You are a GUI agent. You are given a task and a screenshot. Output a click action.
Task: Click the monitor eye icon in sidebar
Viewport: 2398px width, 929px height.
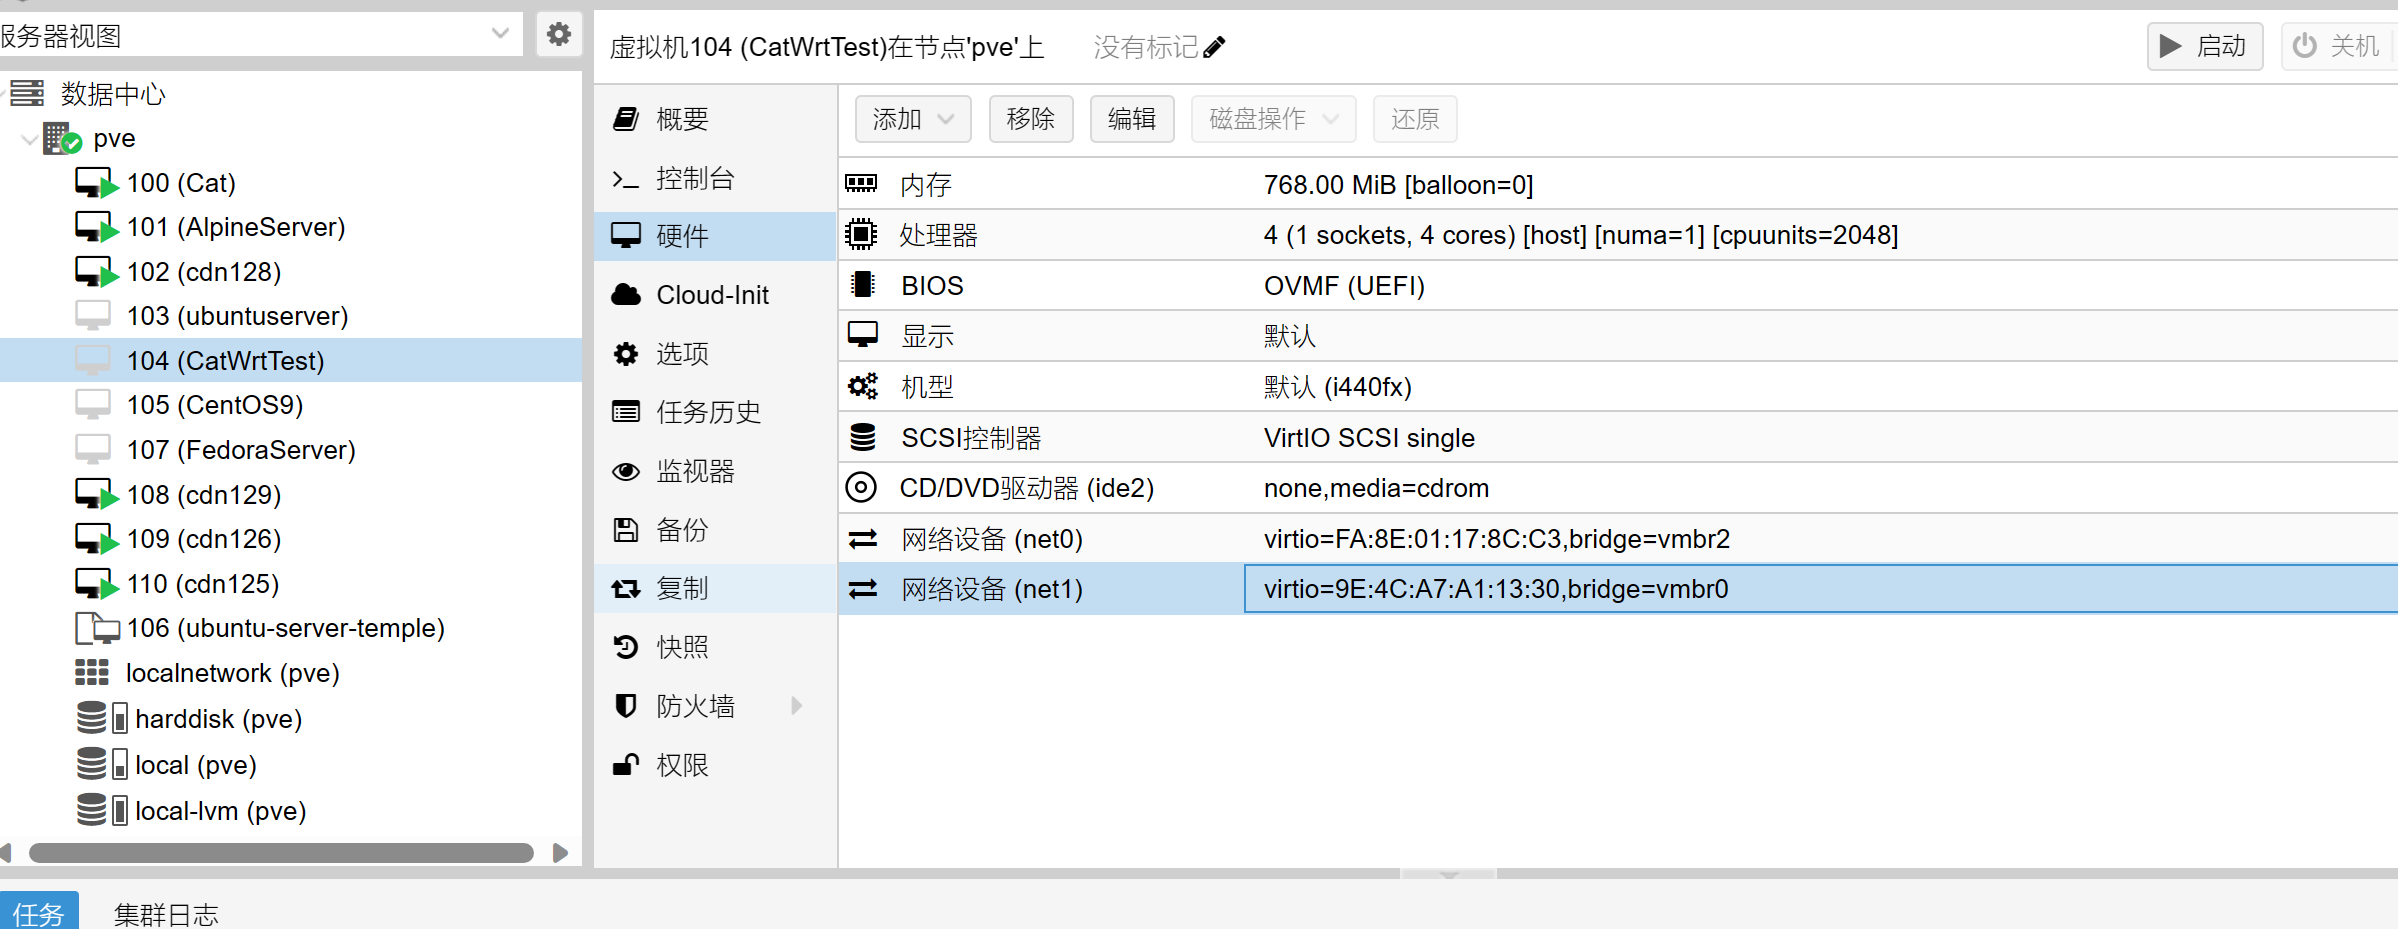point(626,471)
